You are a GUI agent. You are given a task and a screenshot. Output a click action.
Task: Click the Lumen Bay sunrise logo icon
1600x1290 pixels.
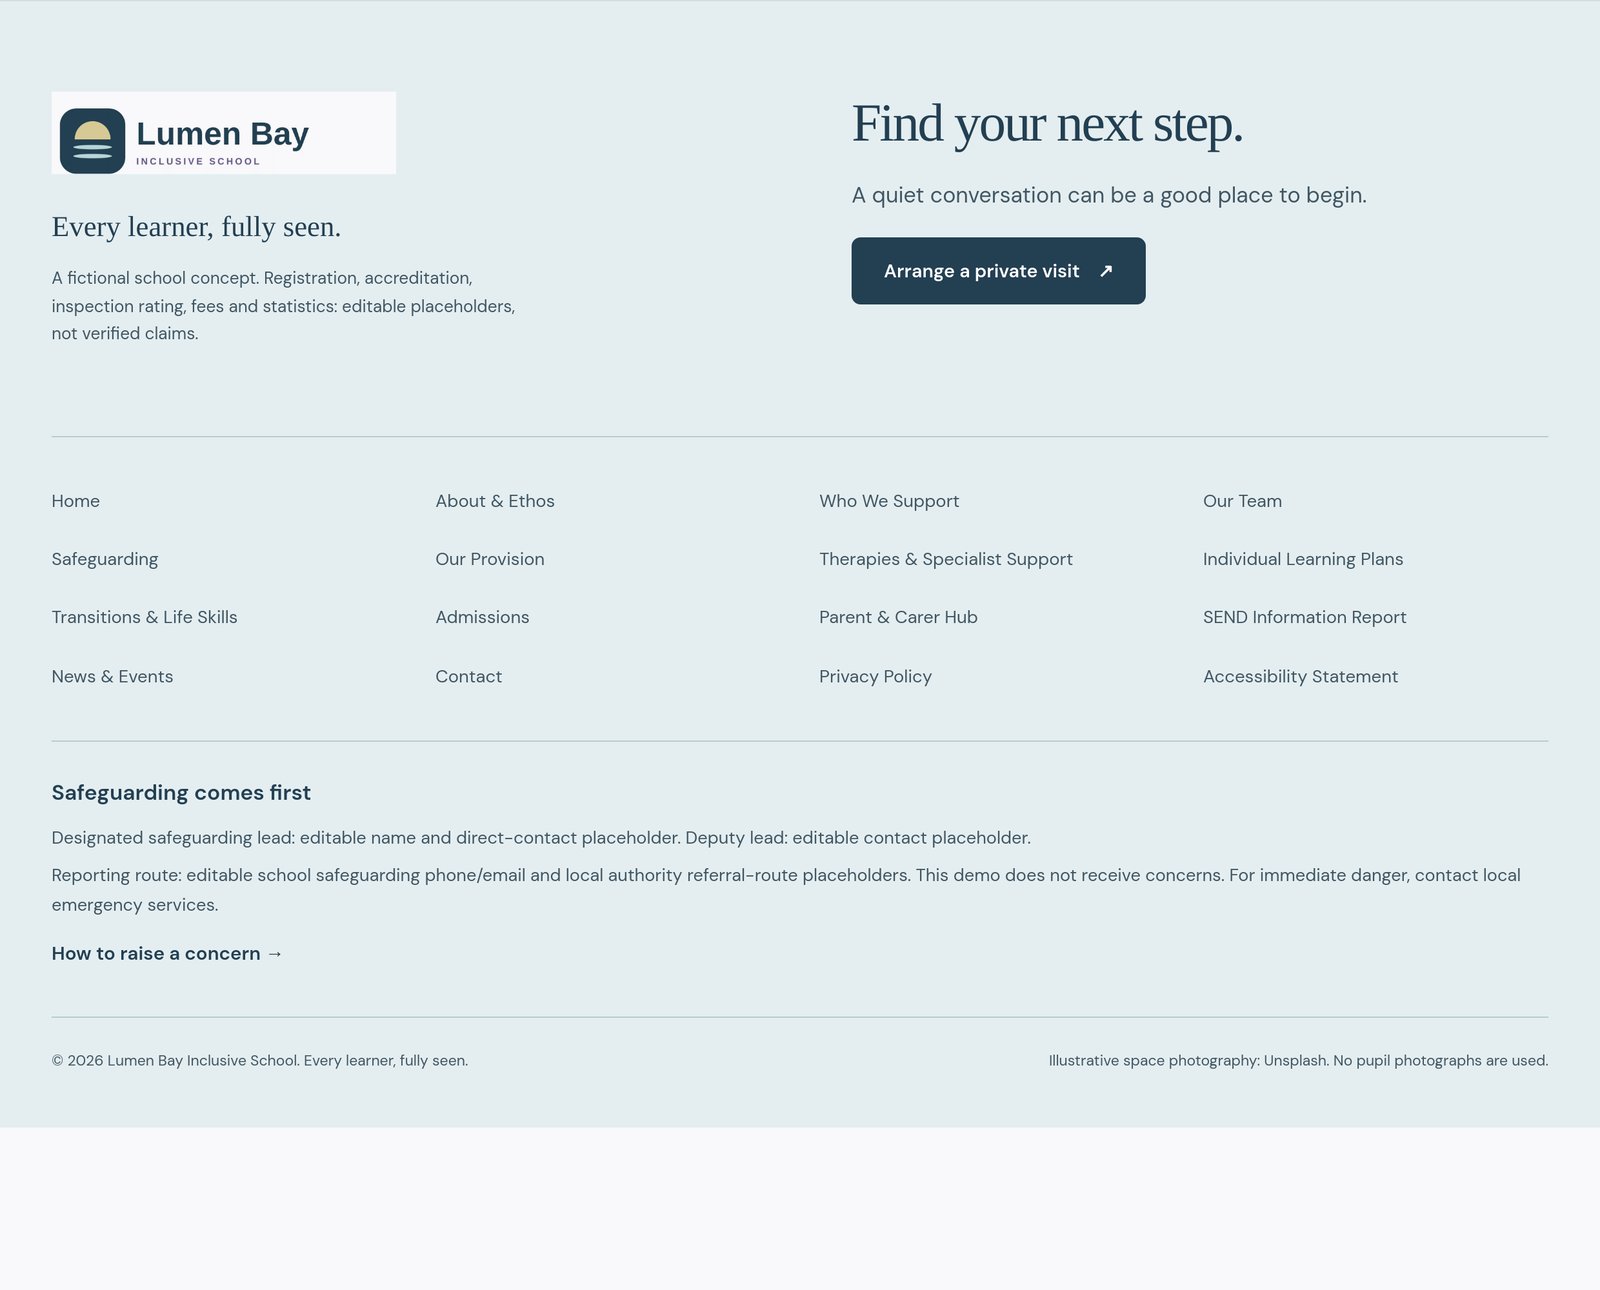[92, 141]
